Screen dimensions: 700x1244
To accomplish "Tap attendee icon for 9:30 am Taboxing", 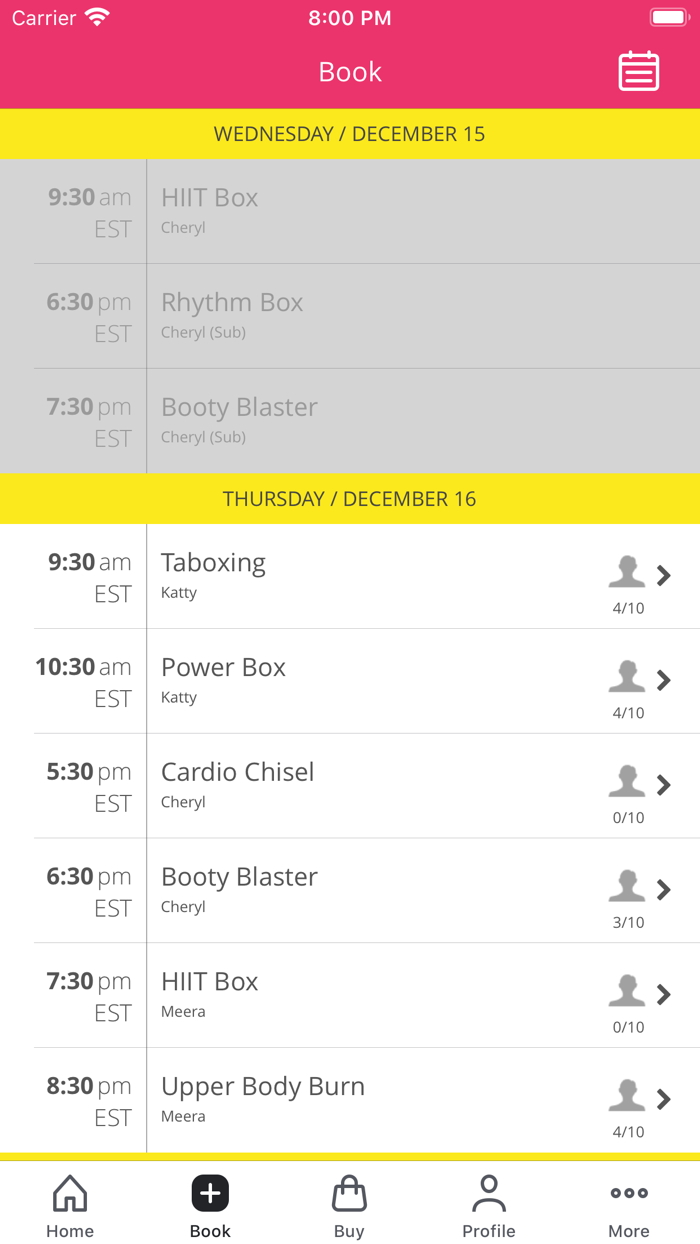I will pos(627,572).
